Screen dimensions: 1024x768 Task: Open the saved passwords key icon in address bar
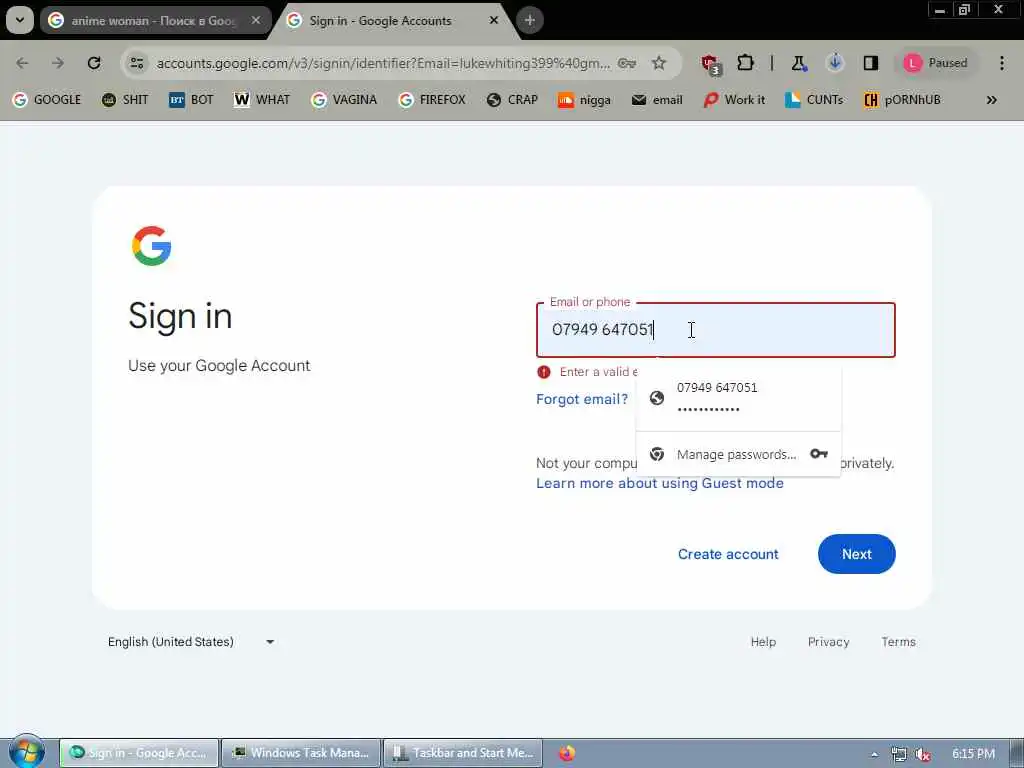627,63
